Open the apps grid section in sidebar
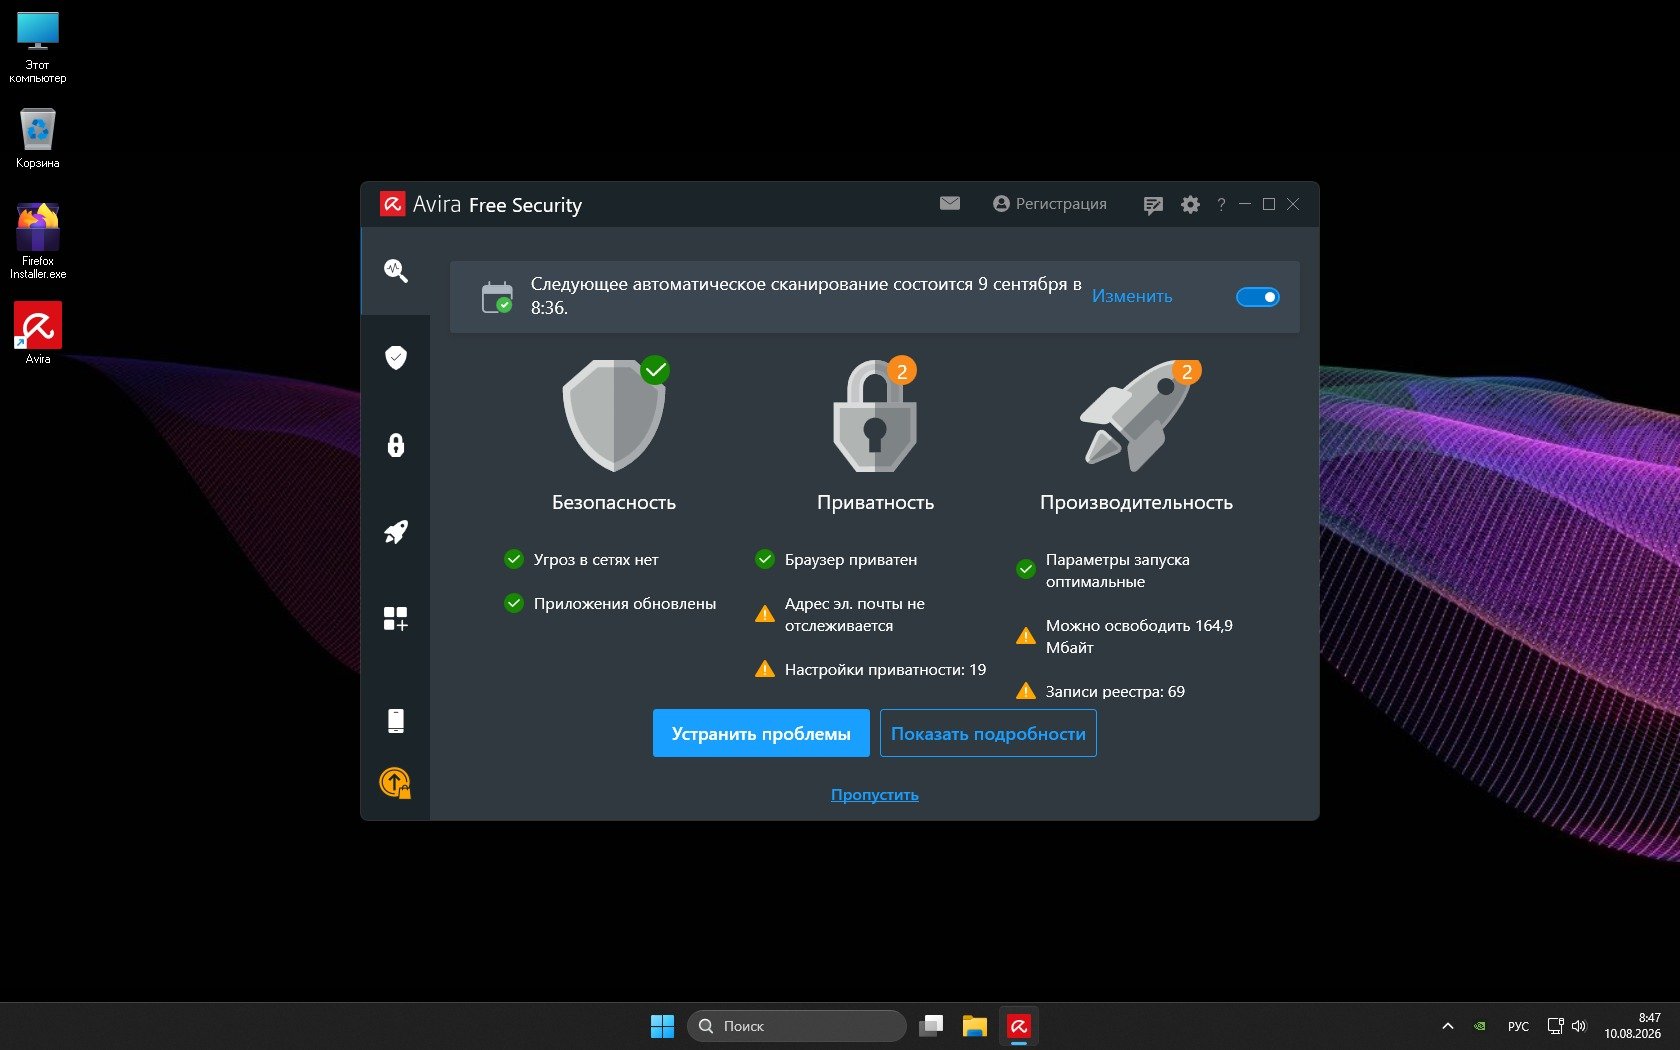The height and width of the screenshot is (1050, 1680). [x=396, y=619]
